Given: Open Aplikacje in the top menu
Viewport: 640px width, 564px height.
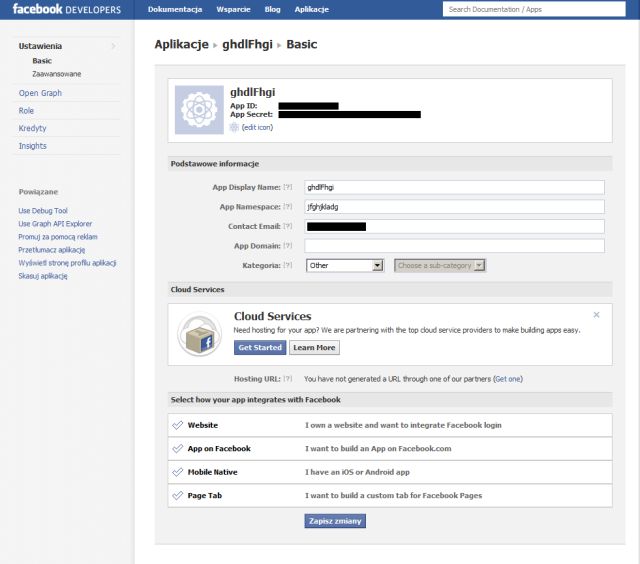Looking at the screenshot, I should coord(312,9).
